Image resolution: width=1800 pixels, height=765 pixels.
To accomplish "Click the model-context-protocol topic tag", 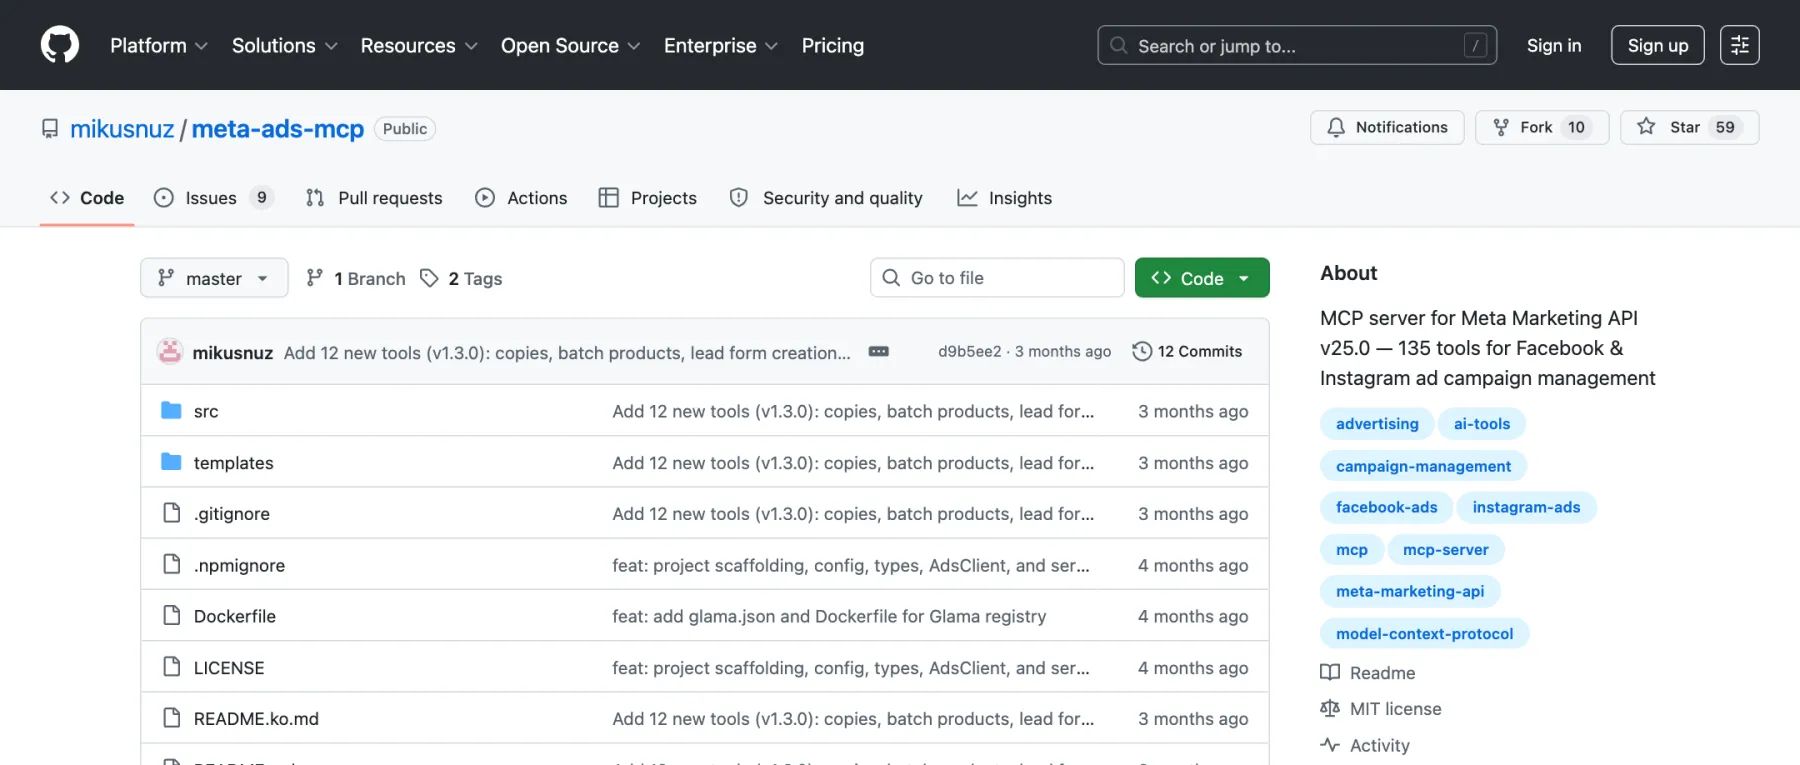I will (1424, 633).
